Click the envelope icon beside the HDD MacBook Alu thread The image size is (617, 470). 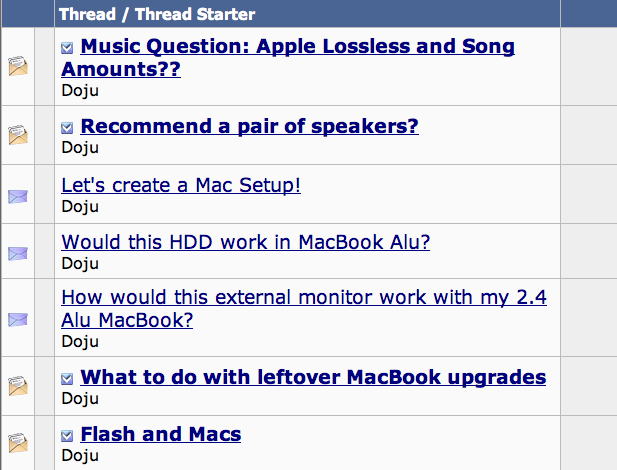[18, 253]
